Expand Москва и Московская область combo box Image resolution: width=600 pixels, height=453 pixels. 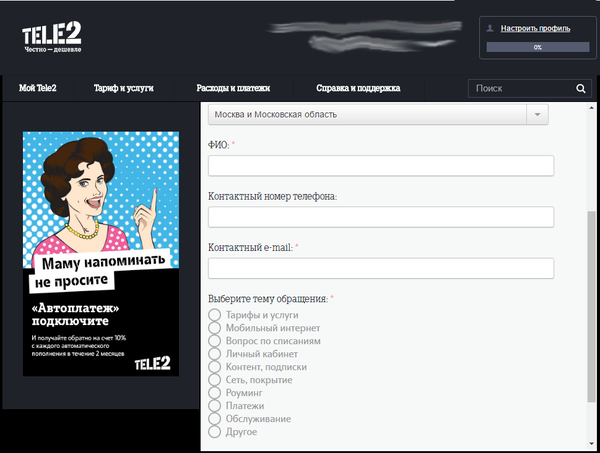368,115
